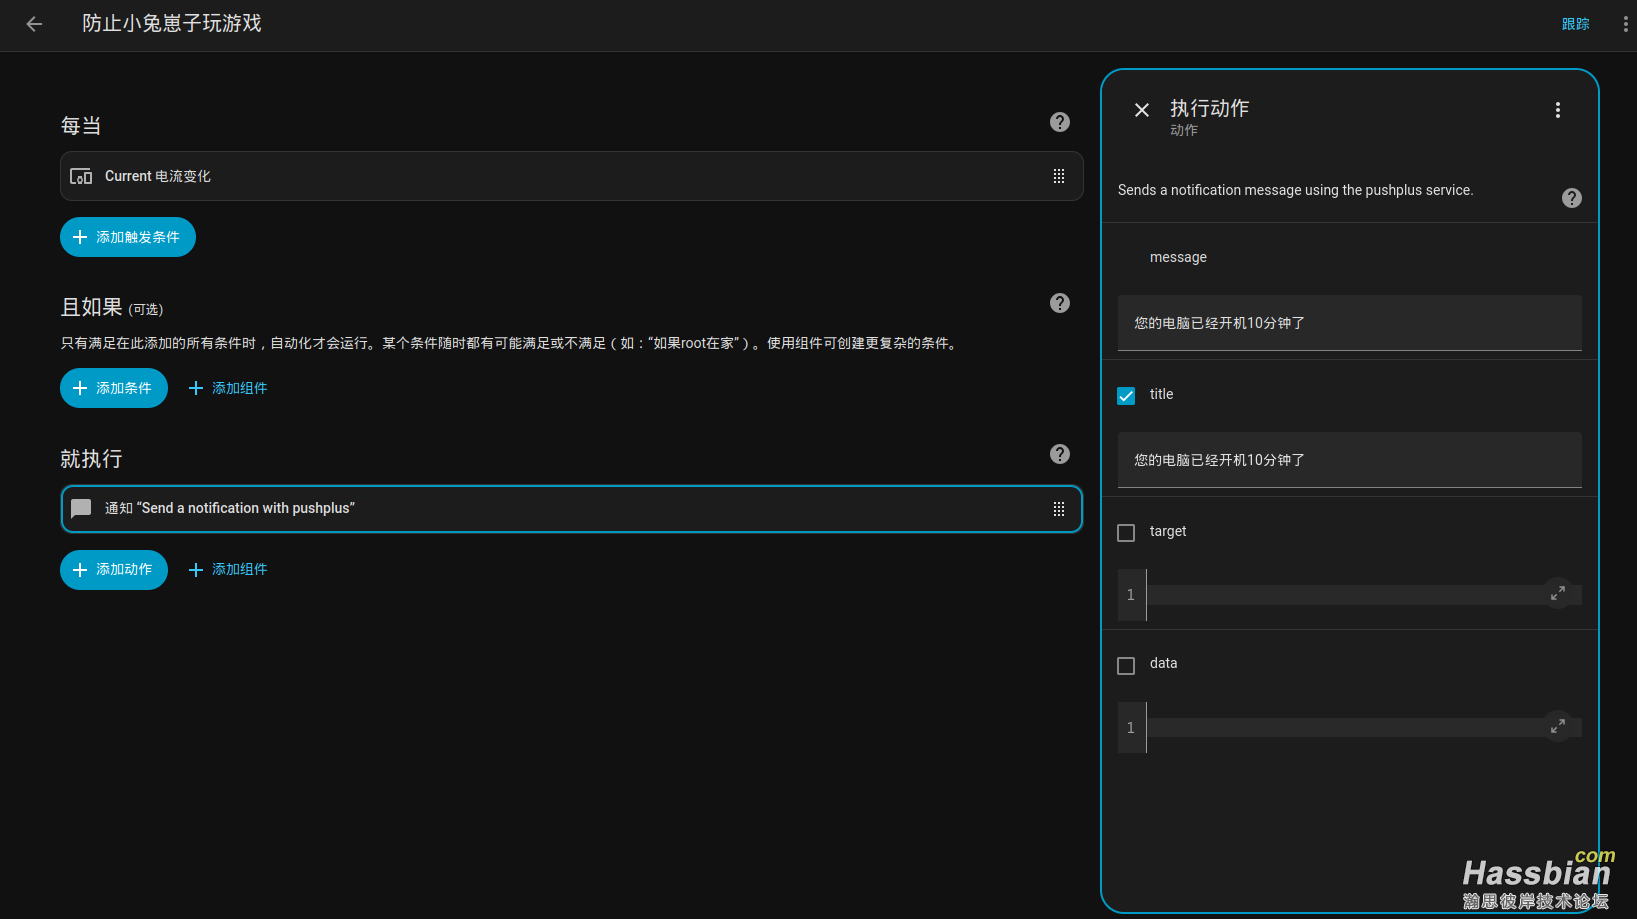
Task: Click the back arrow in the header
Action: 34,24
